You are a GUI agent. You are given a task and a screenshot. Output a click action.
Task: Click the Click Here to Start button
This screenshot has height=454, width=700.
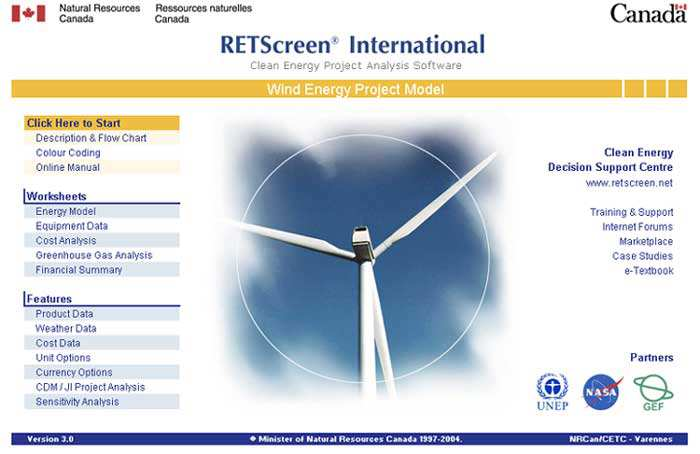[x=102, y=123]
